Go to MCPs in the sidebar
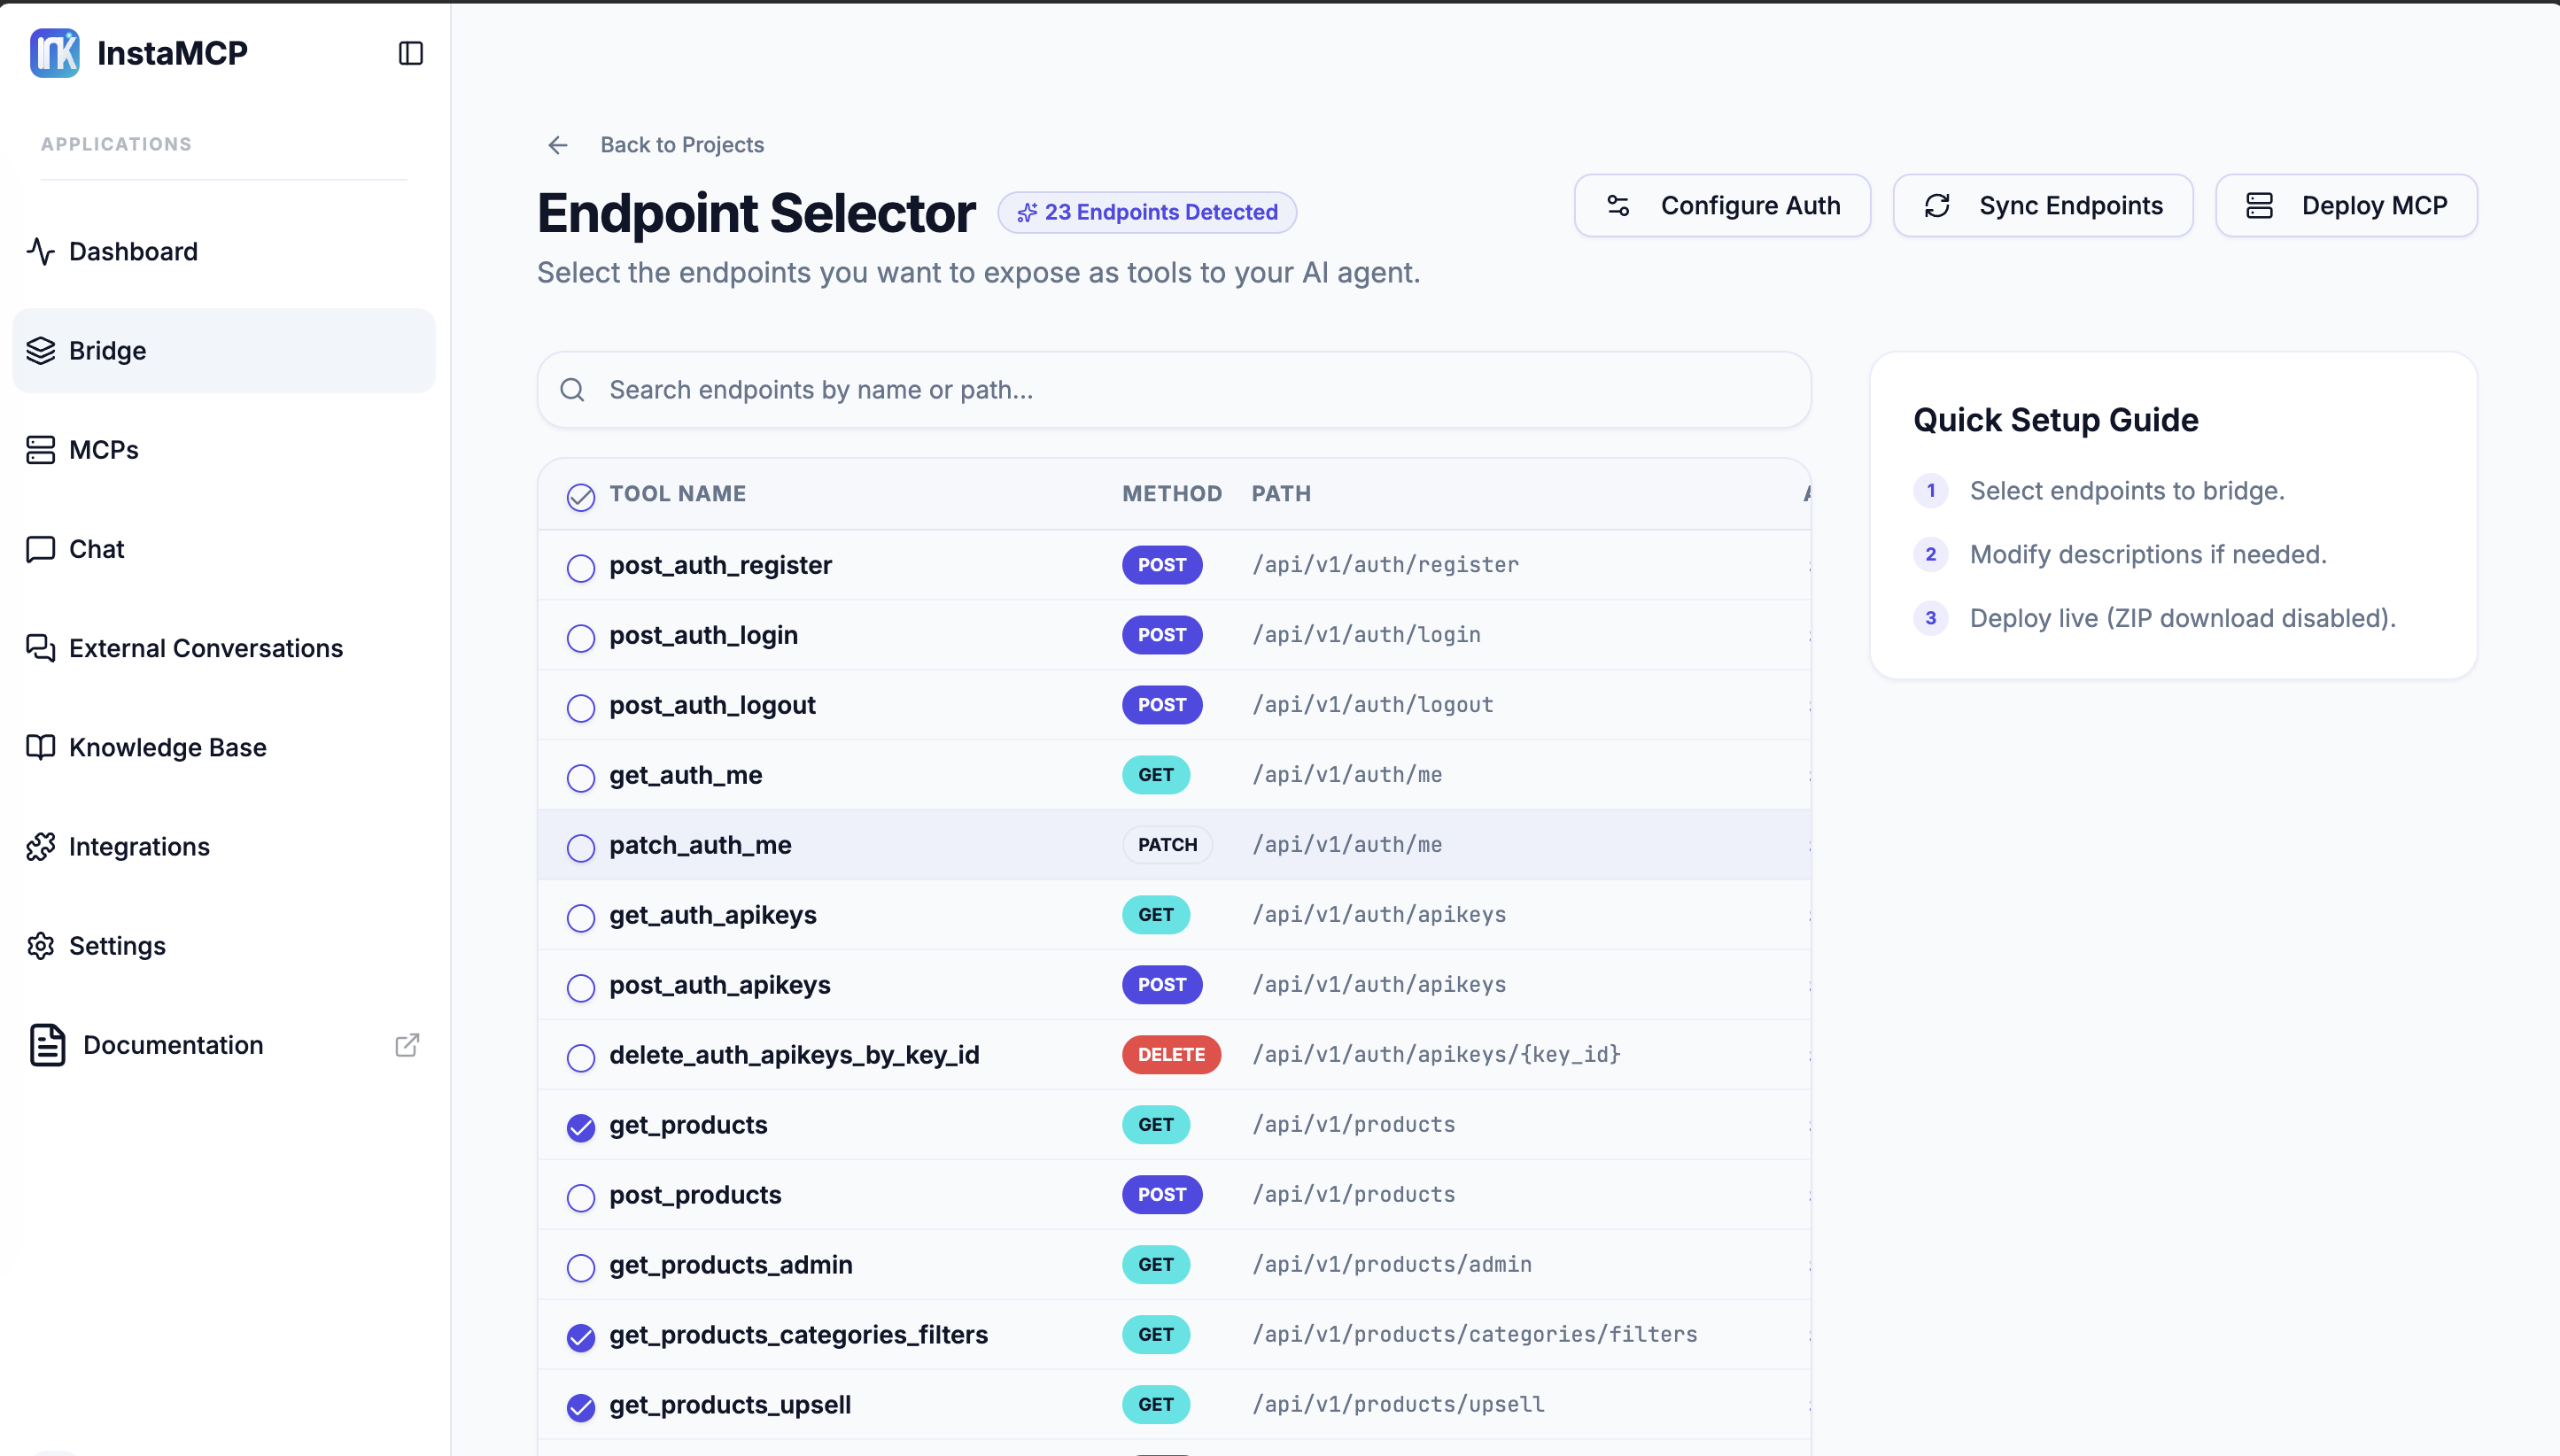Image resolution: width=2560 pixels, height=1456 pixels. click(x=224, y=450)
